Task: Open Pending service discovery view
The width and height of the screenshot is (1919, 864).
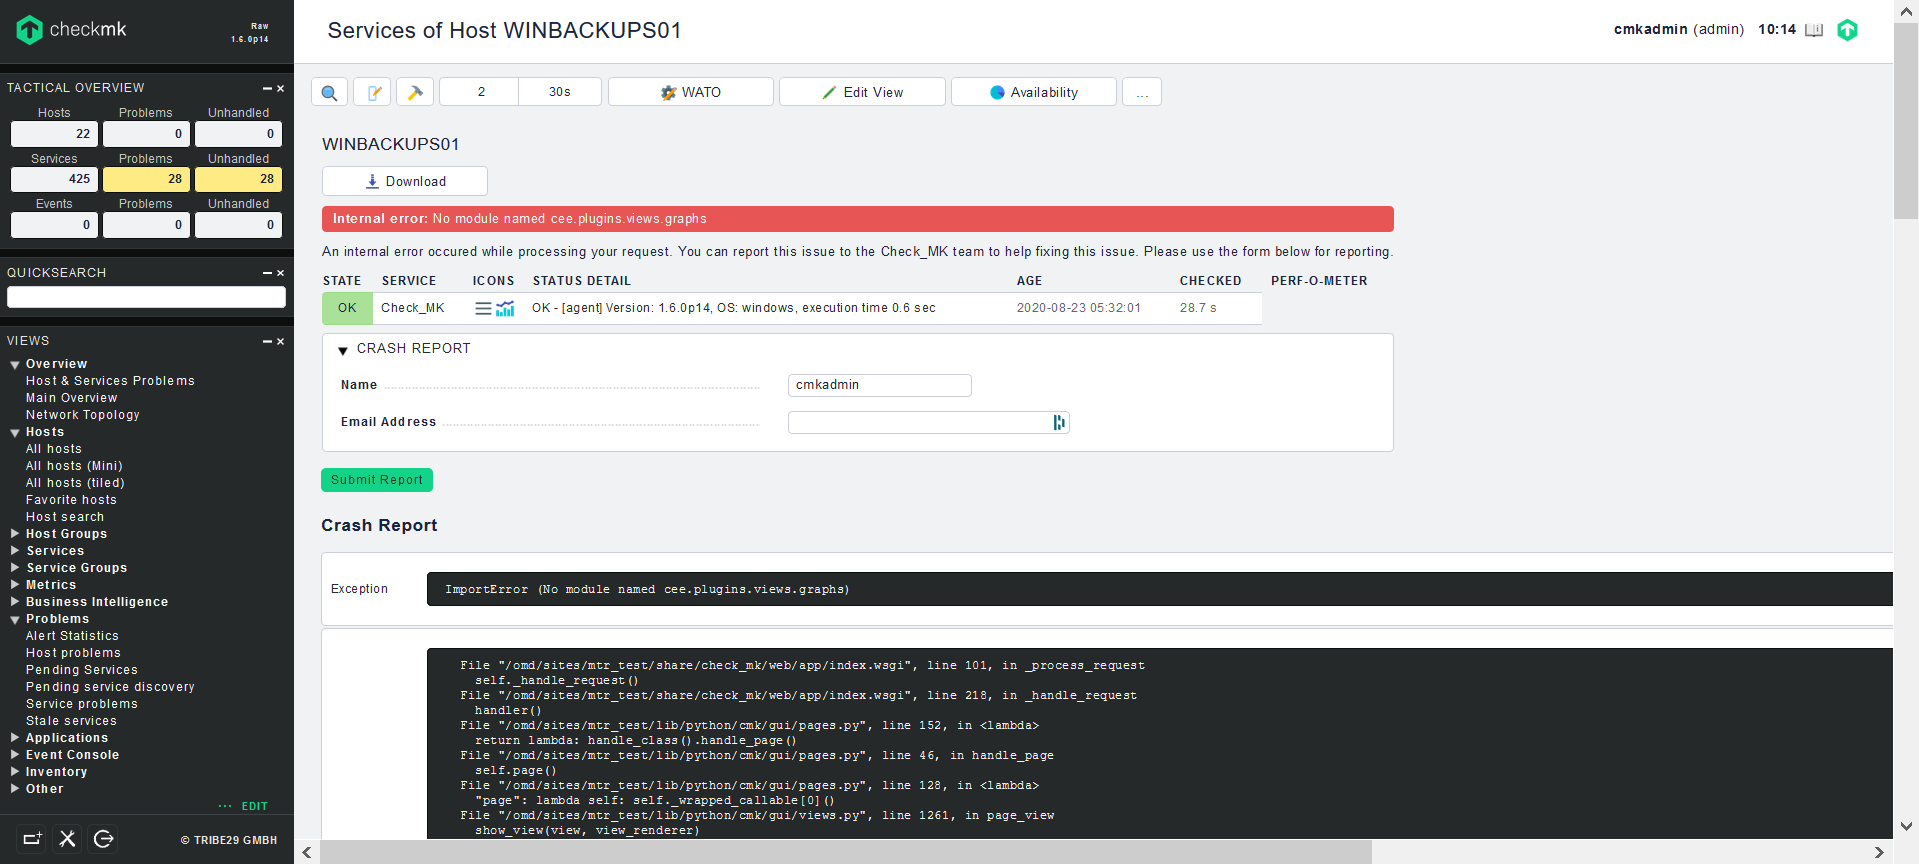Action: coord(110,687)
